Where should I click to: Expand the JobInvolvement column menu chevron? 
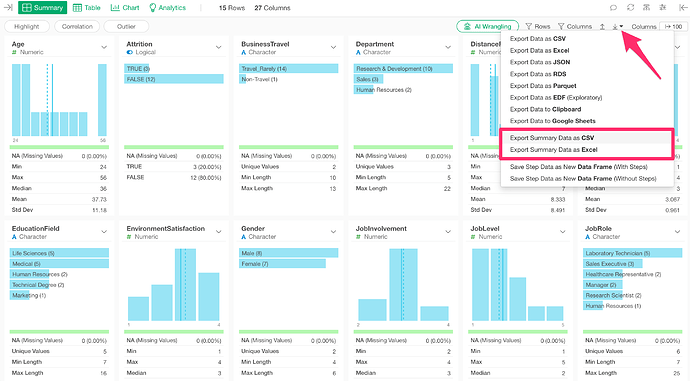[448, 232]
